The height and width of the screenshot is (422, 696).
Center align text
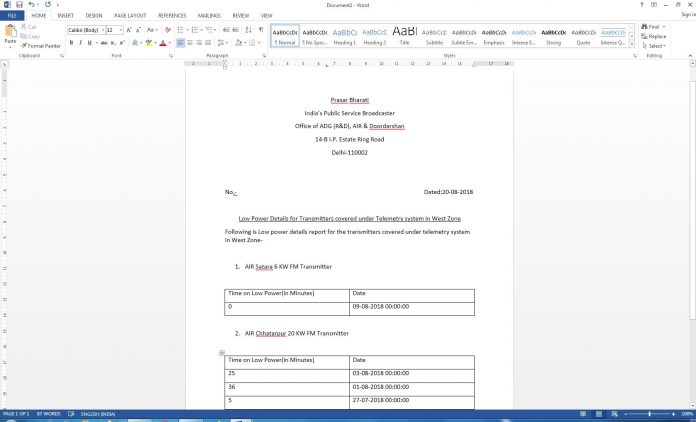coord(190,43)
